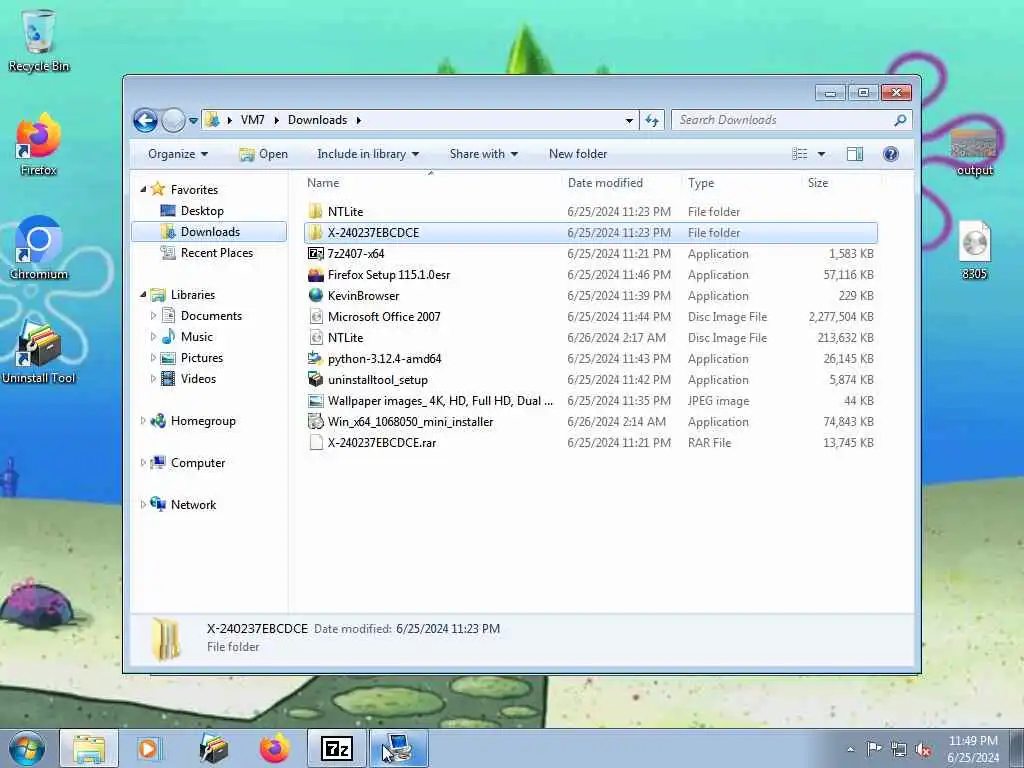This screenshot has width=1024, height=768.
Task: Select Microsoft Office 2007 disc image icon
Action: 315,317
